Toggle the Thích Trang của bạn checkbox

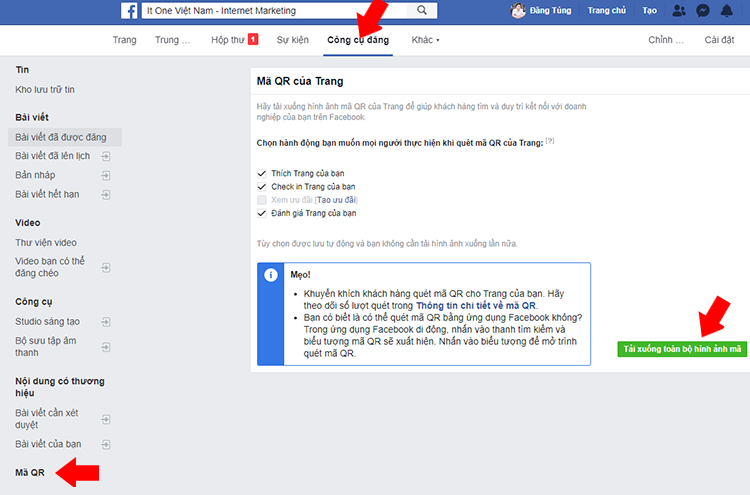pyautogui.click(x=262, y=173)
